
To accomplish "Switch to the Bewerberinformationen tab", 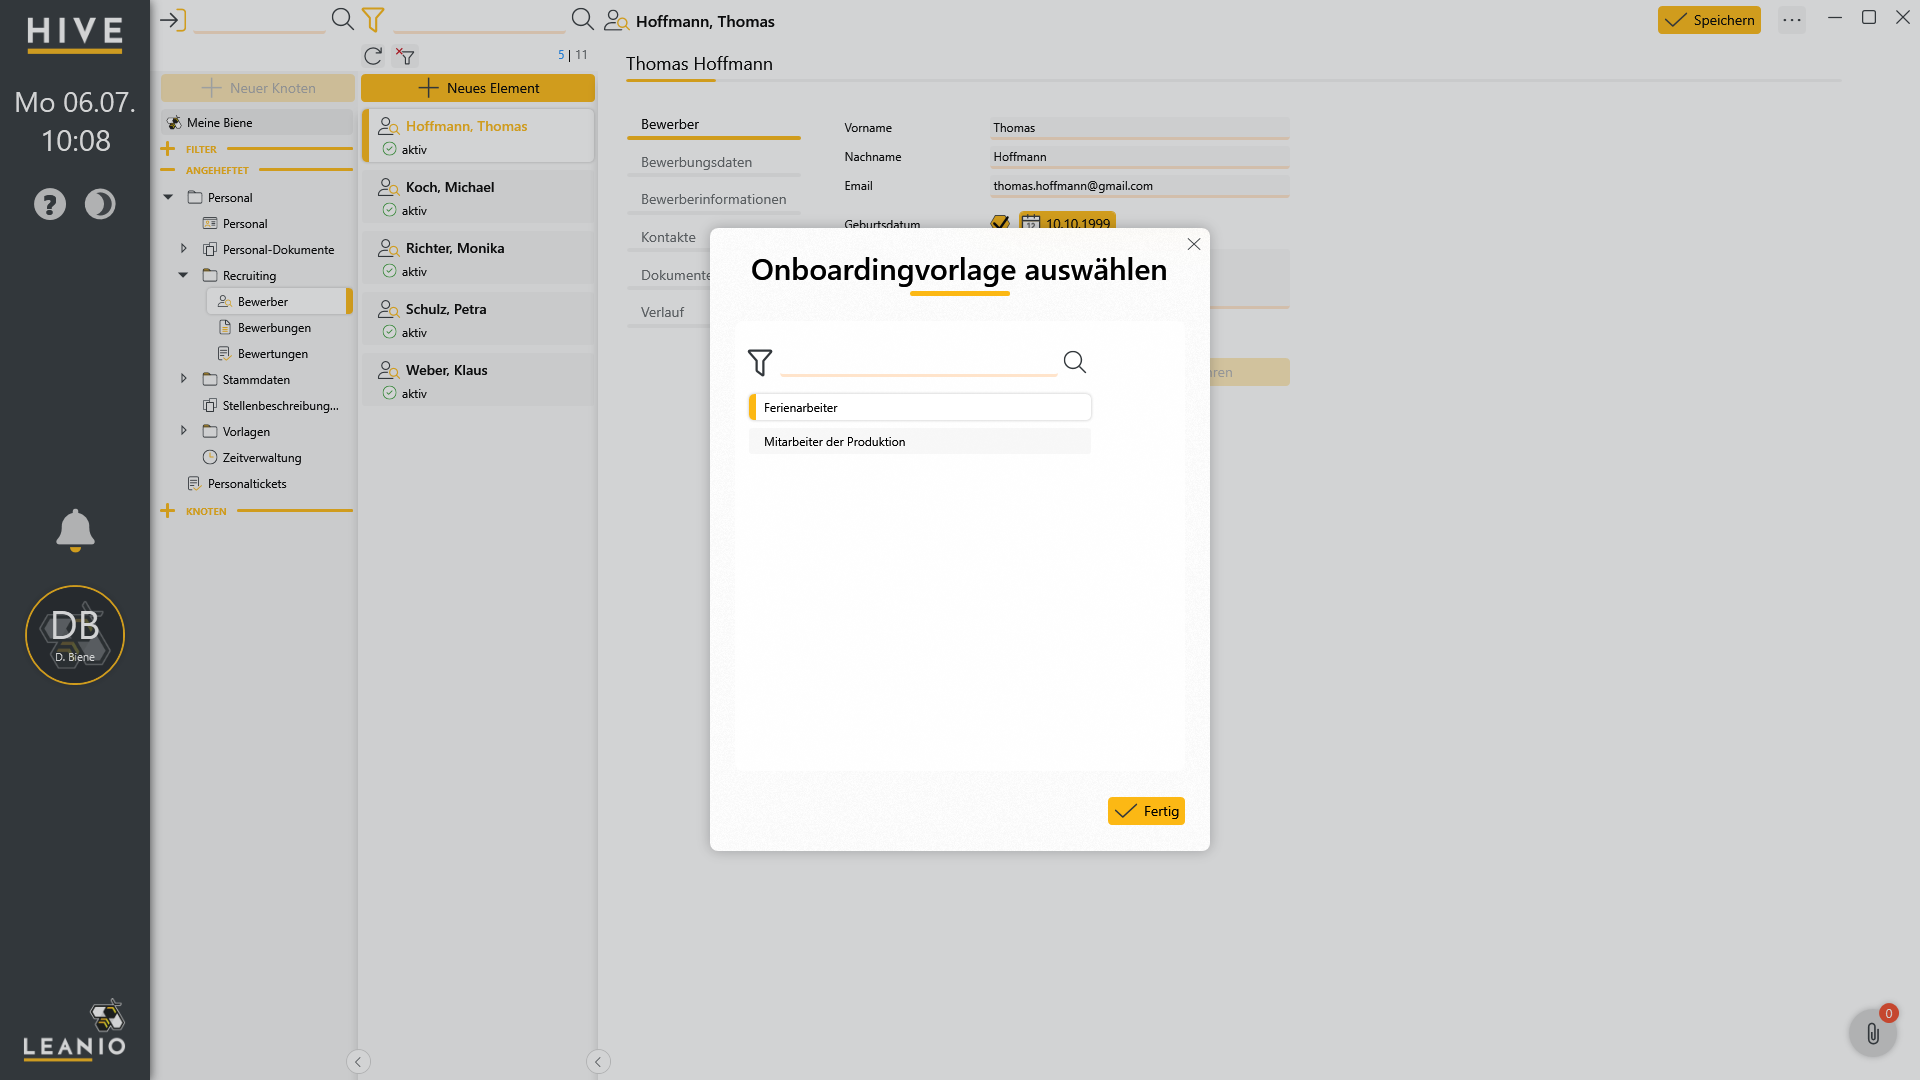I will pyautogui.click(x=714, y=199).
